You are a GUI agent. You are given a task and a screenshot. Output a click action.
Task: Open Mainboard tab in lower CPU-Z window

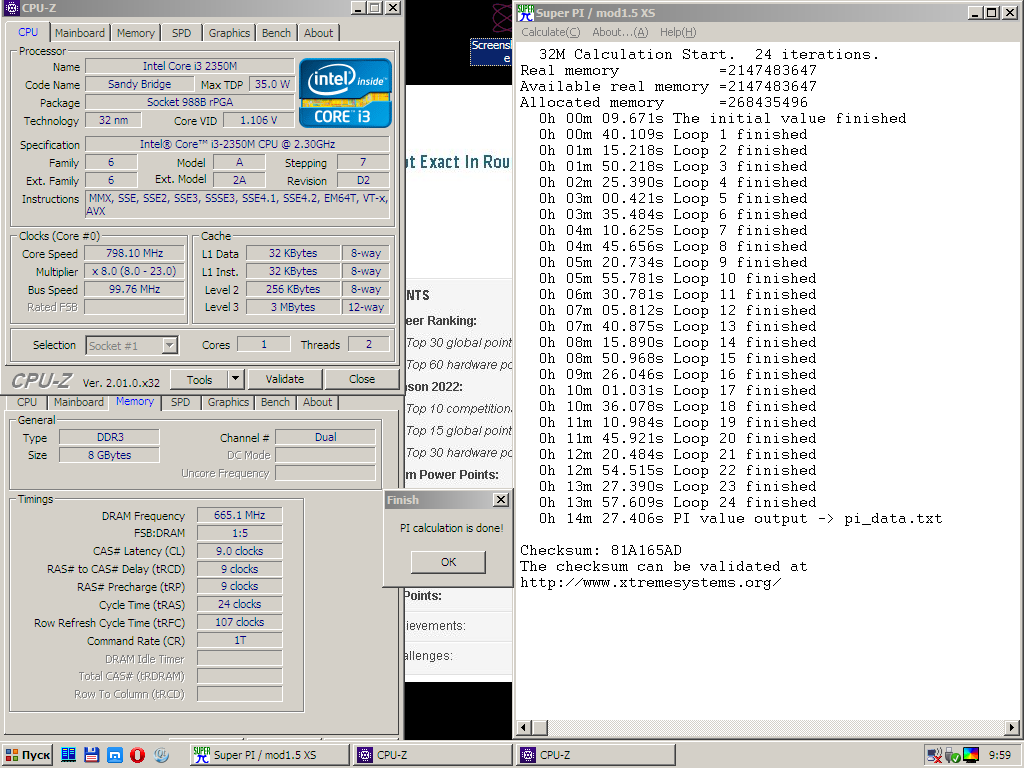[x=78, y=402]
